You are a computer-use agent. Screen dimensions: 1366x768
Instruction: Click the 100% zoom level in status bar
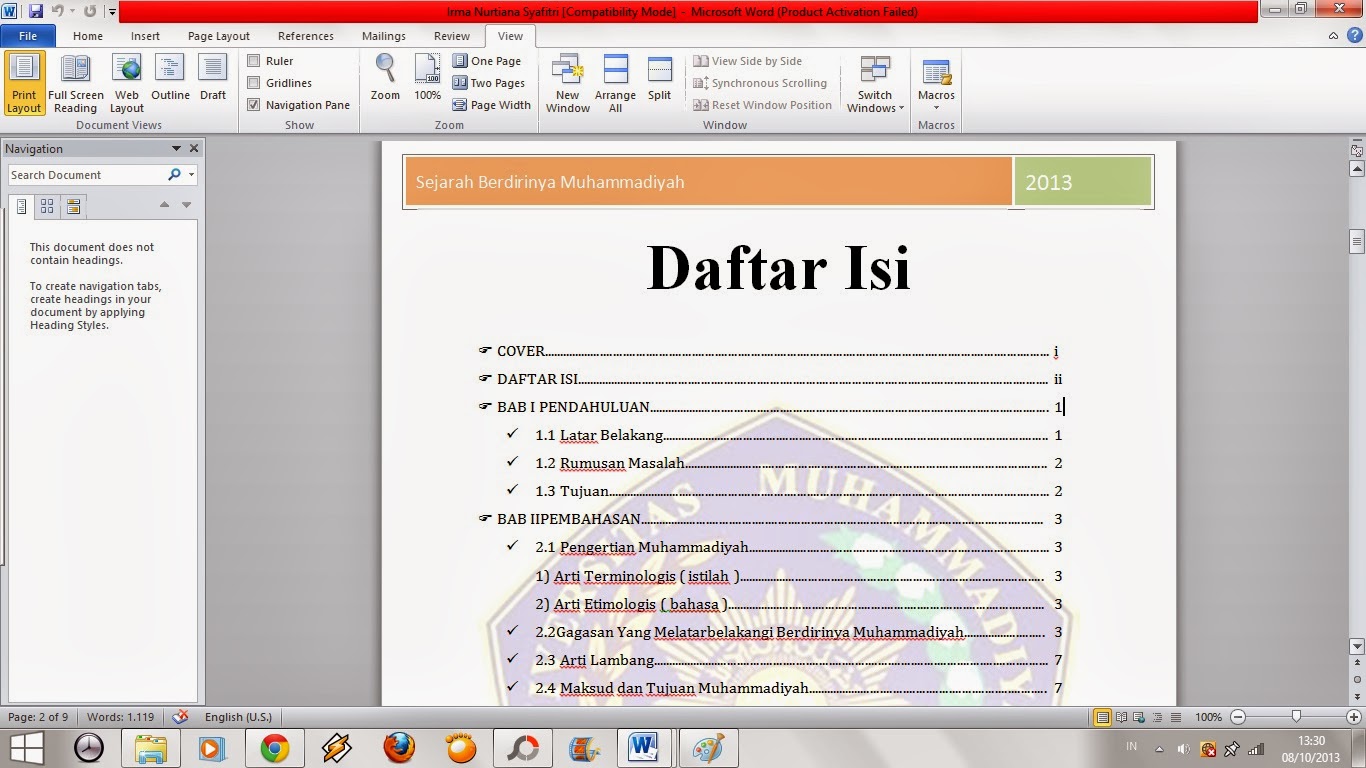coord(1208,717)
